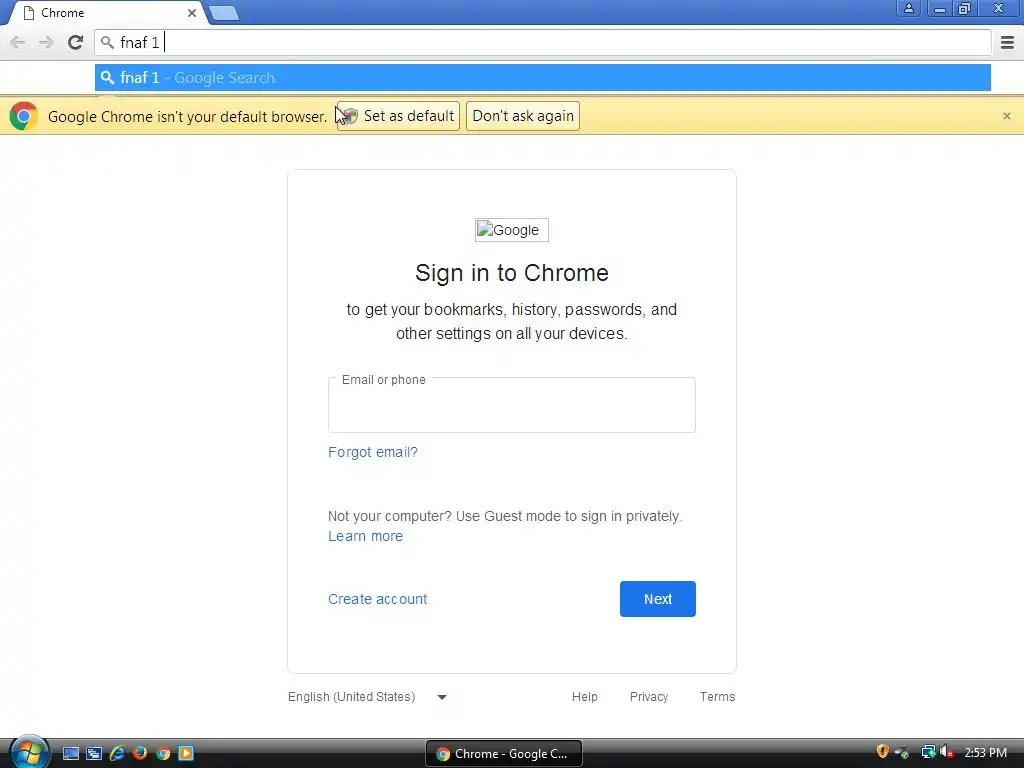This screenshot has height=768, width=1024.
Task: Dismiss the default browser infobar
Action: [x=1007, y=116]
